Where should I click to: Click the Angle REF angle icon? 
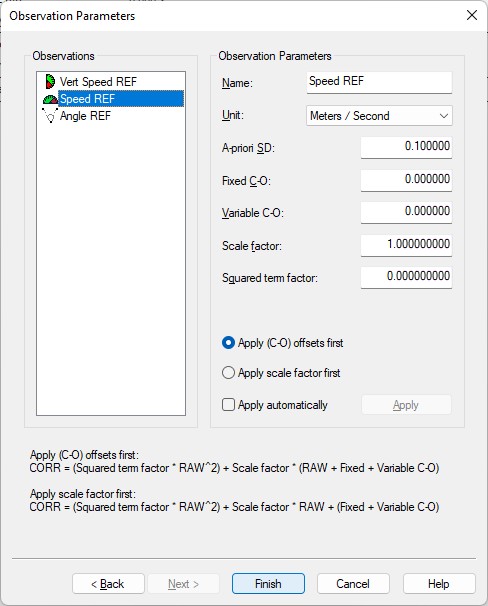pyautogui.click(x=50, y=116)
